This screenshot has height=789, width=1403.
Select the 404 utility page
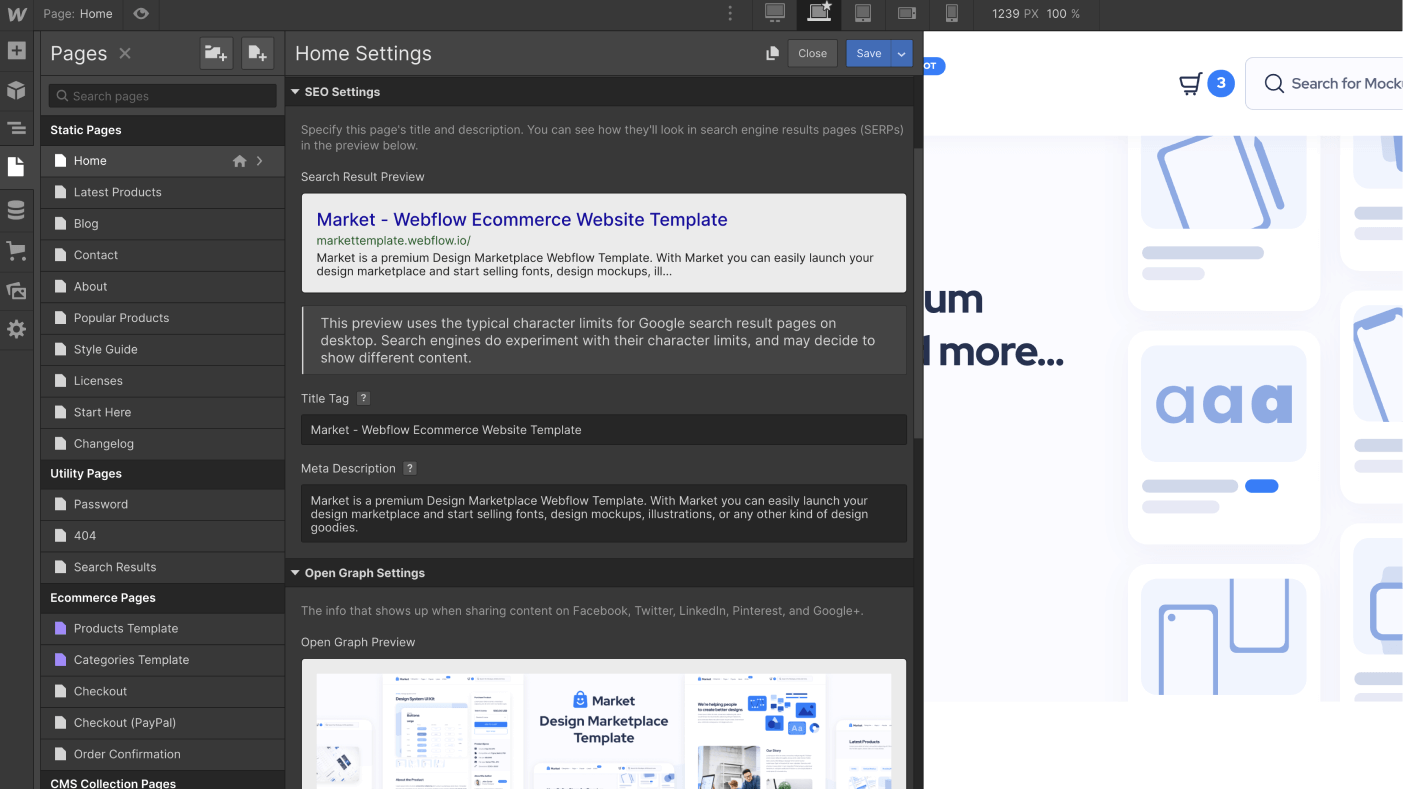163,536
